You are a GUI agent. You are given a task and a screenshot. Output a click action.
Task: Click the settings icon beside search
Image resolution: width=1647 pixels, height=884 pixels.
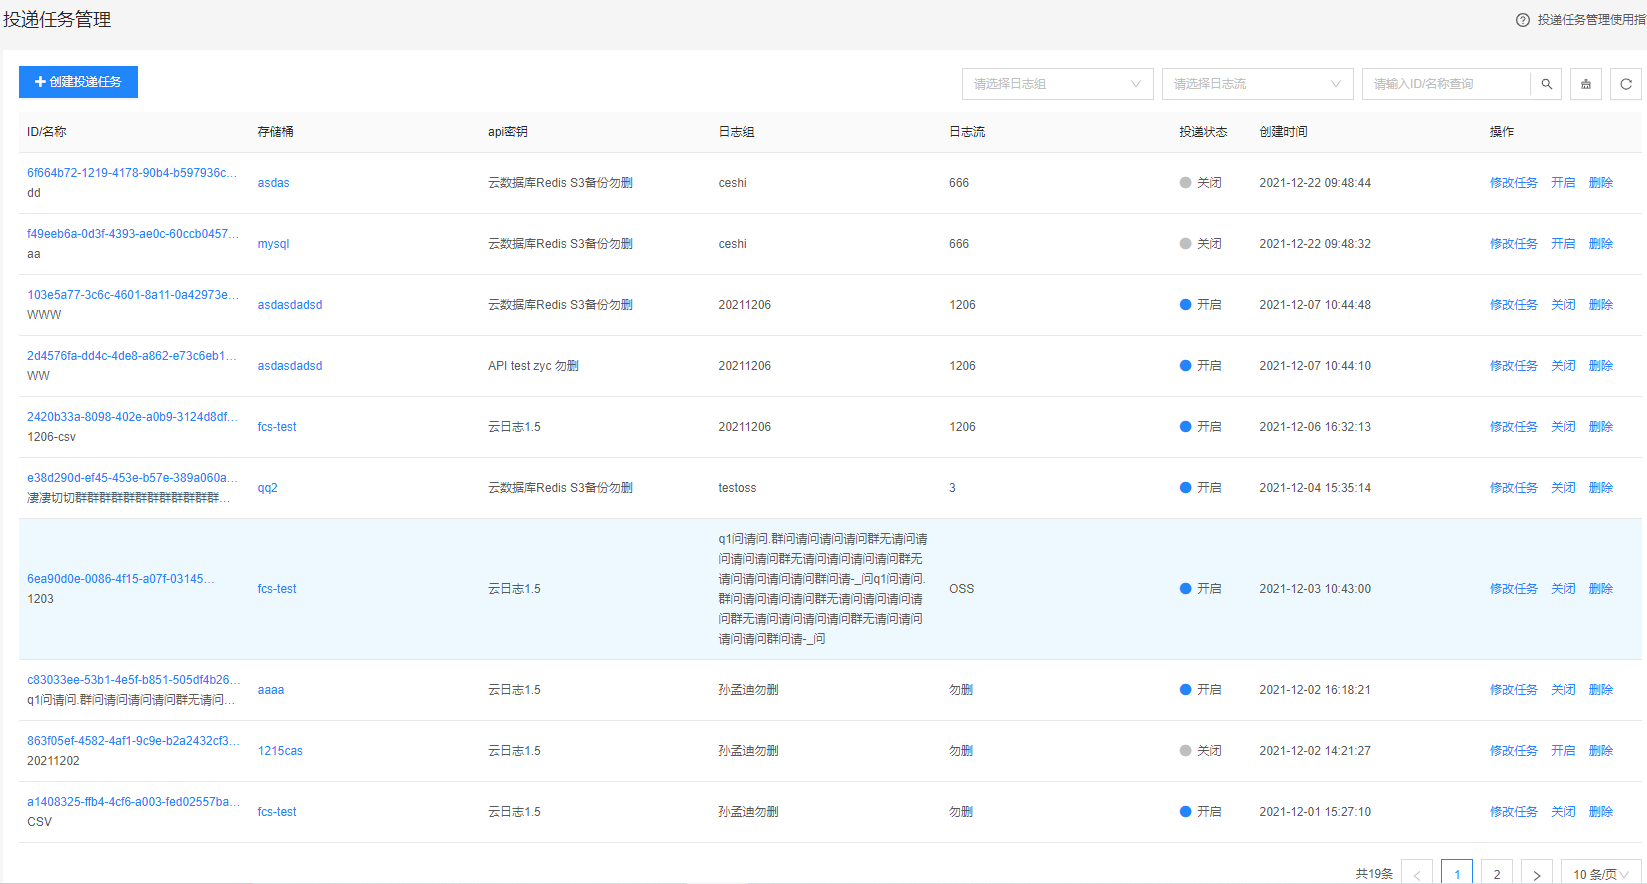[1586, 84]
